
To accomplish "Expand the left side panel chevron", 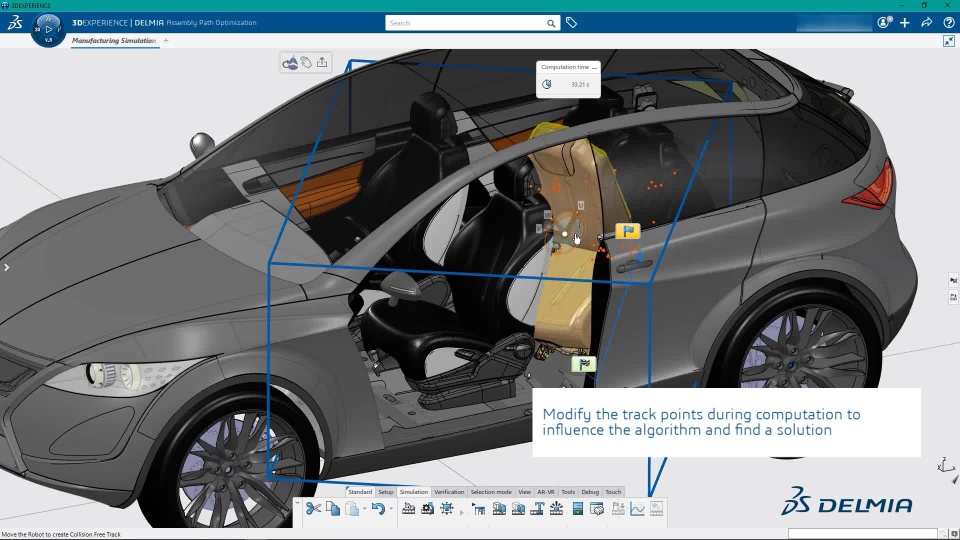I will pyautogui.click(x=6, y=268).
